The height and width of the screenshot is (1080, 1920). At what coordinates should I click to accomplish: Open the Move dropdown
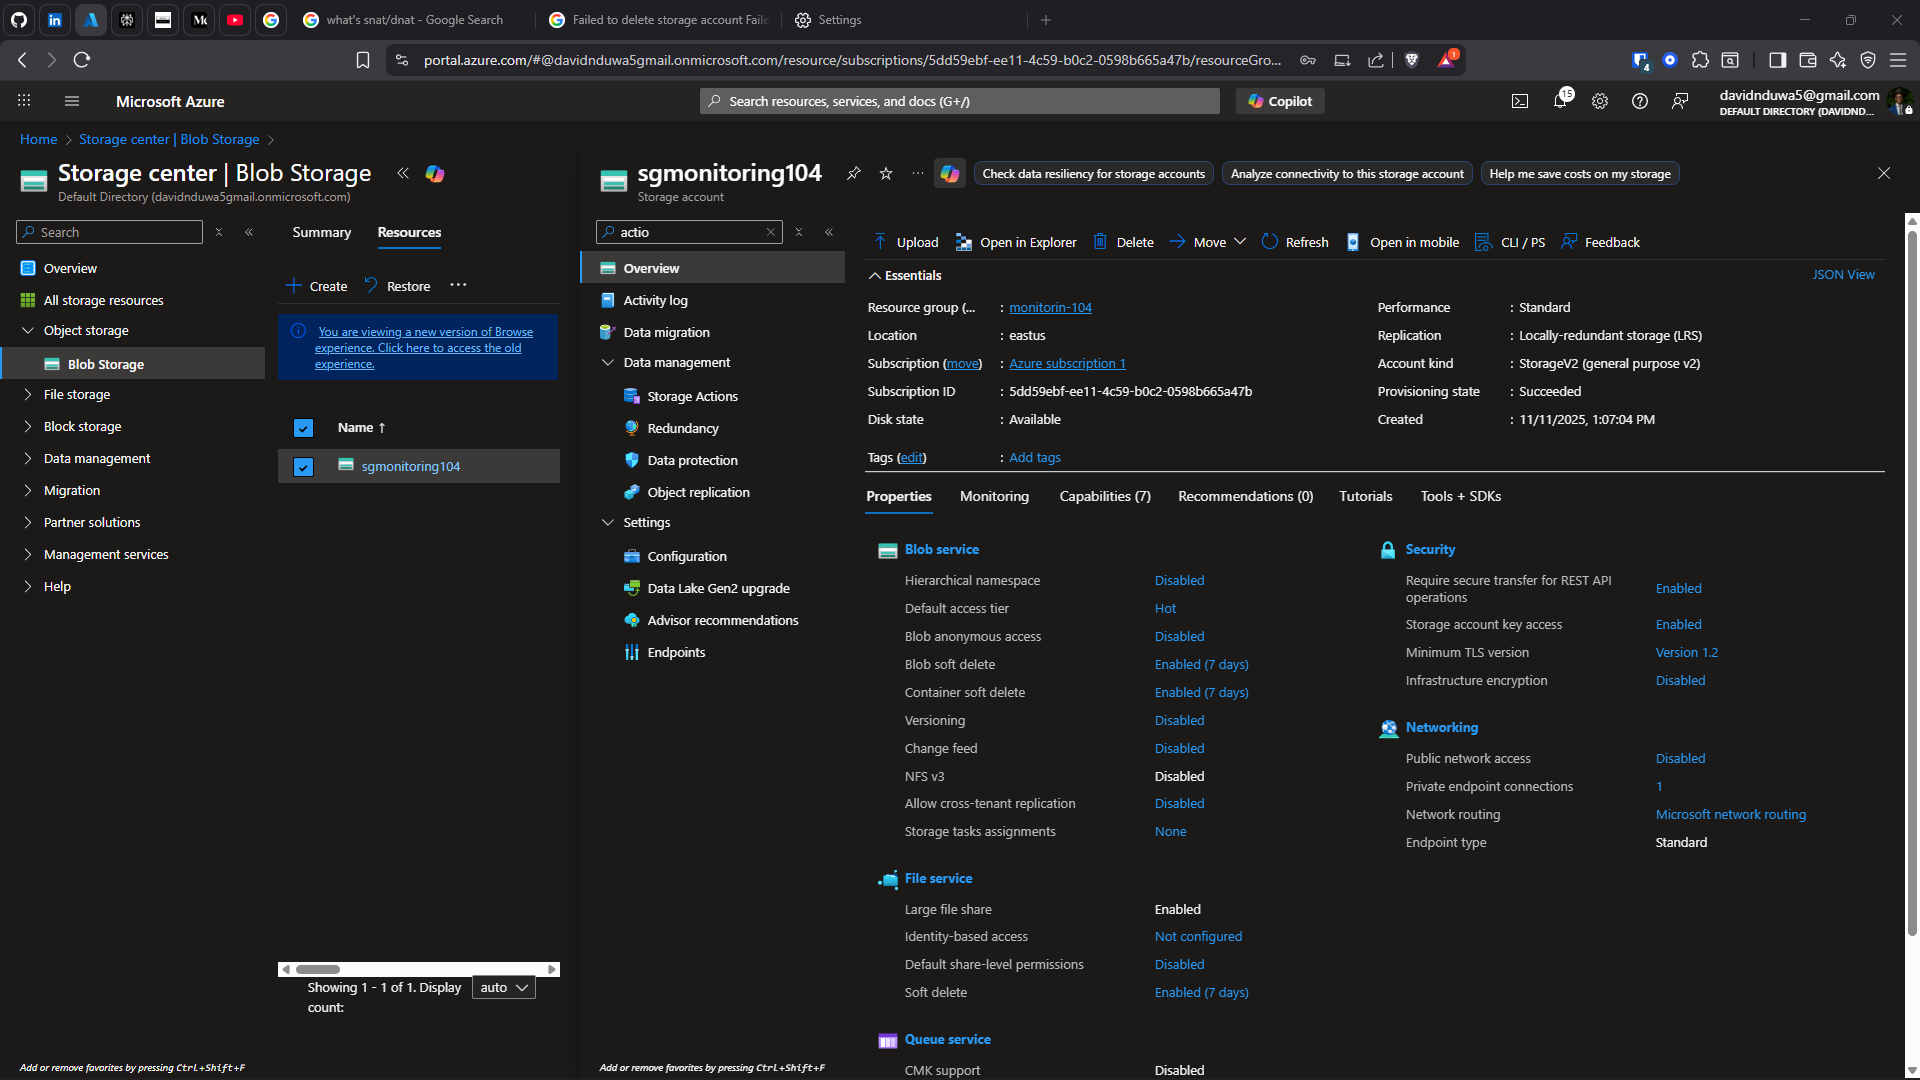[x=1208, y=242]
